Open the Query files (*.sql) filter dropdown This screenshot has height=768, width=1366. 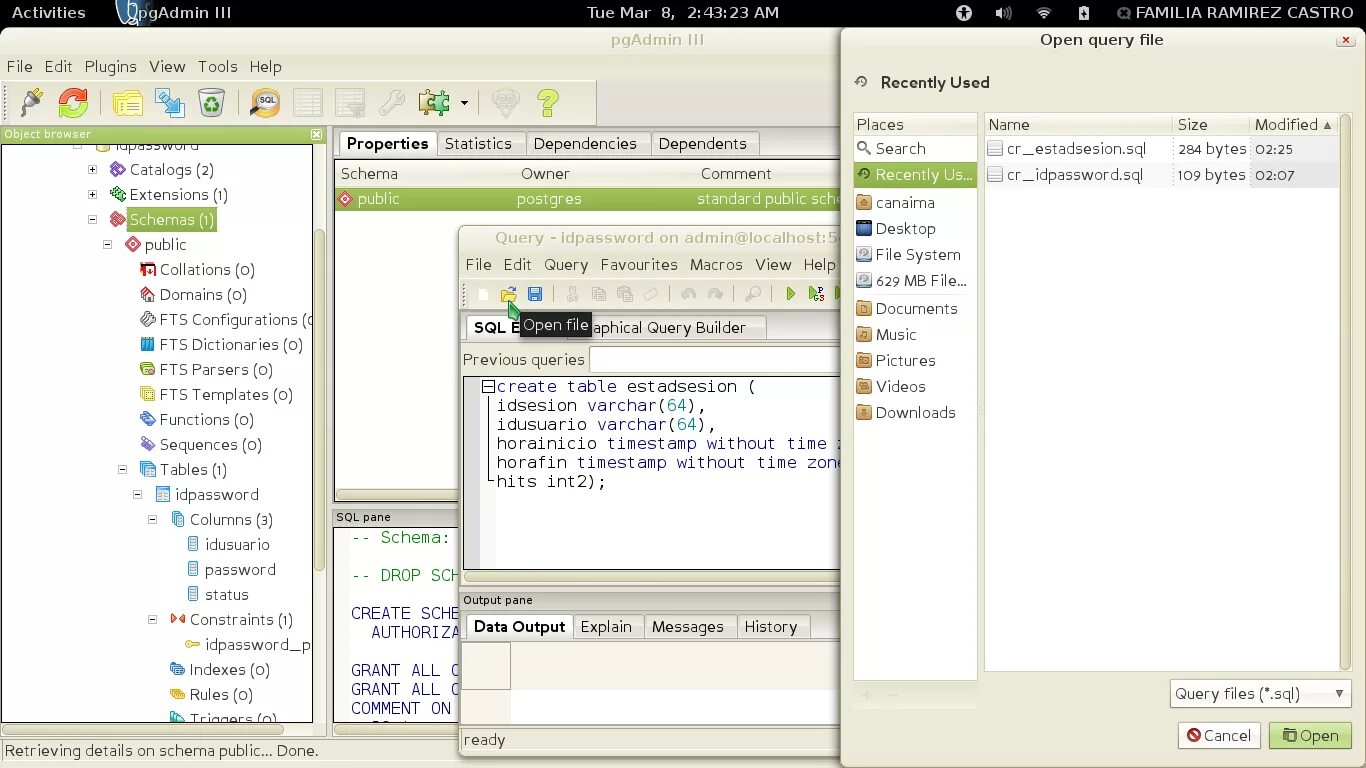tap(1260, 694)
